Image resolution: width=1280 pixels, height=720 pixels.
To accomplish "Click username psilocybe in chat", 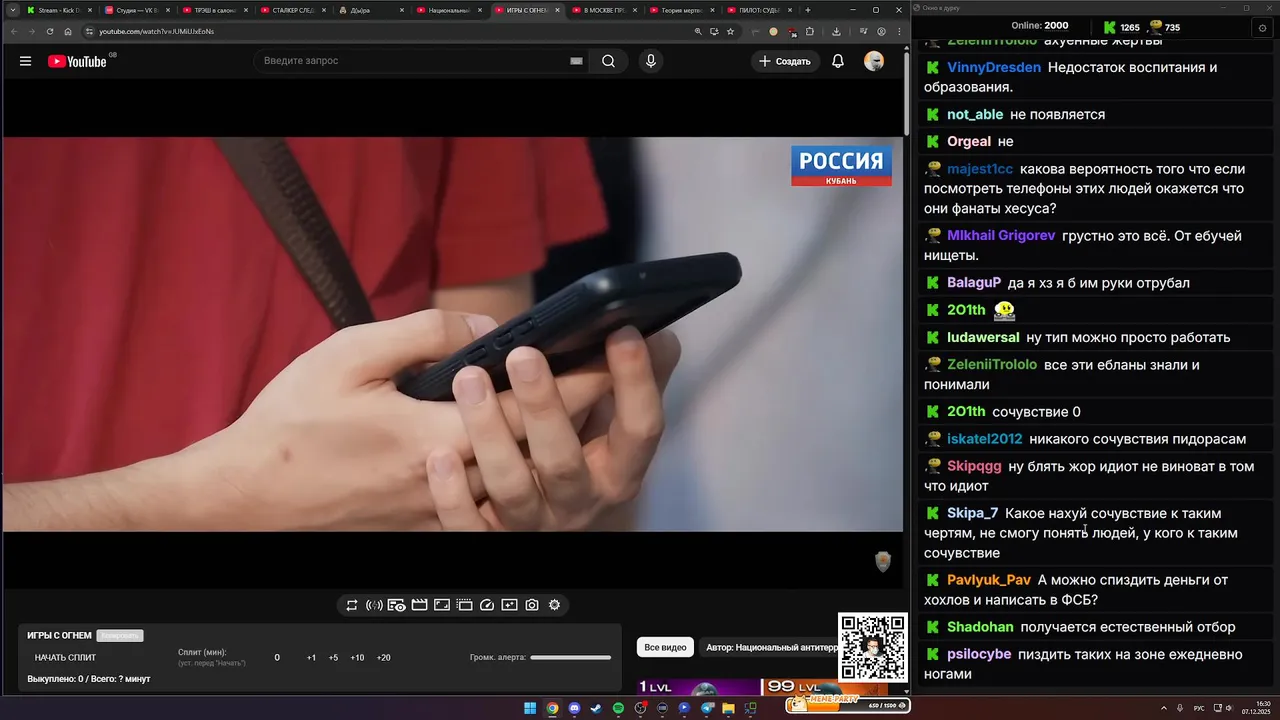I will pyautogui.click(x=979, y=654).
